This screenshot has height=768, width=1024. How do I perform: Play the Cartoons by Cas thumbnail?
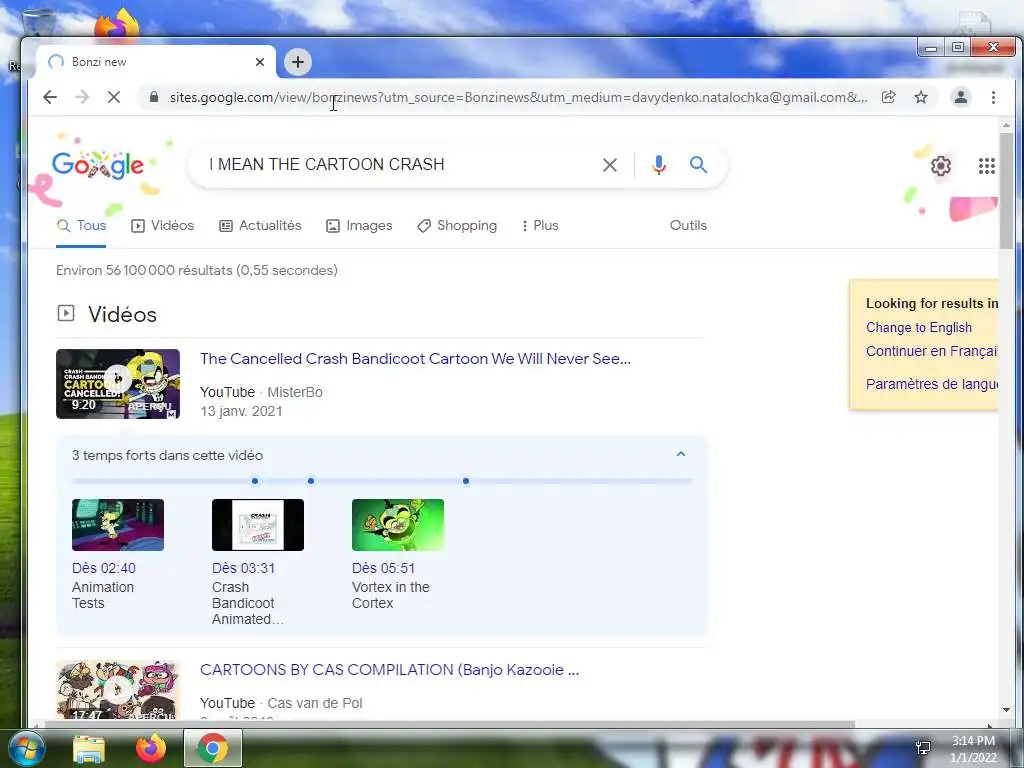[118, 690]
